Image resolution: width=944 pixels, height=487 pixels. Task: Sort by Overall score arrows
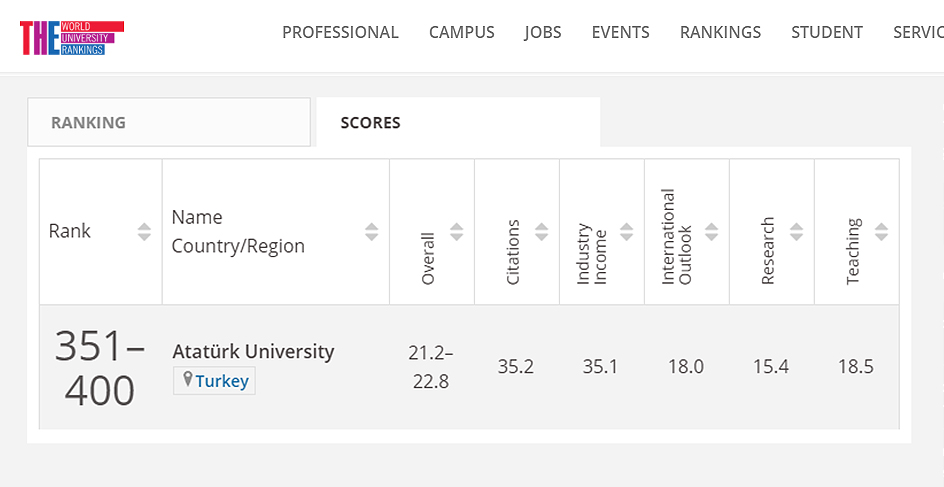click(x=457, y=232)
